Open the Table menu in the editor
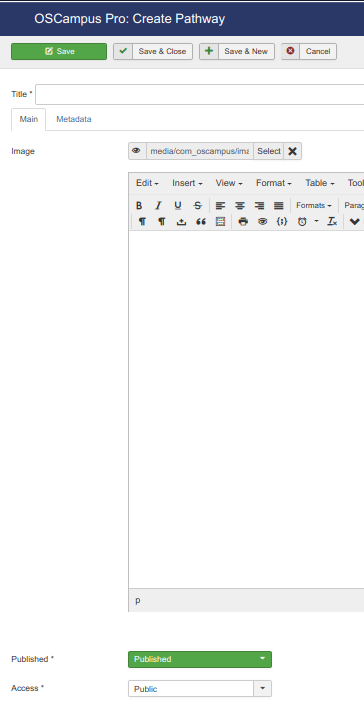 (x=320, y=183)
